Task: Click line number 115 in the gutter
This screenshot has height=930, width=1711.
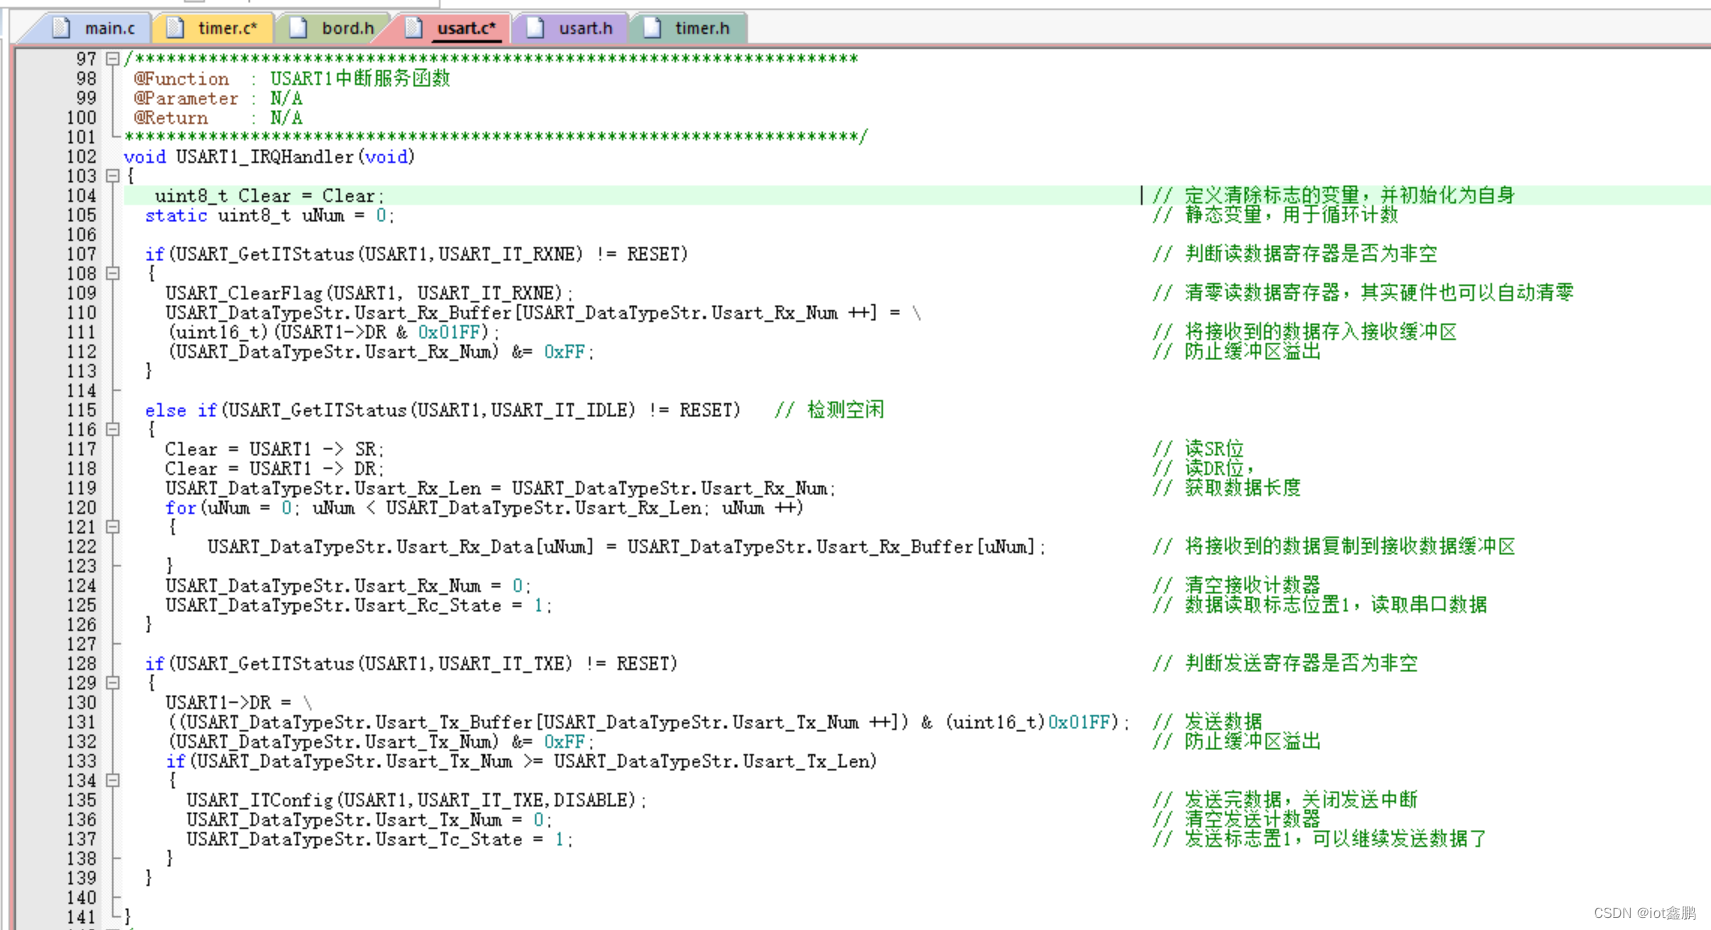Action: pos(81,410)
